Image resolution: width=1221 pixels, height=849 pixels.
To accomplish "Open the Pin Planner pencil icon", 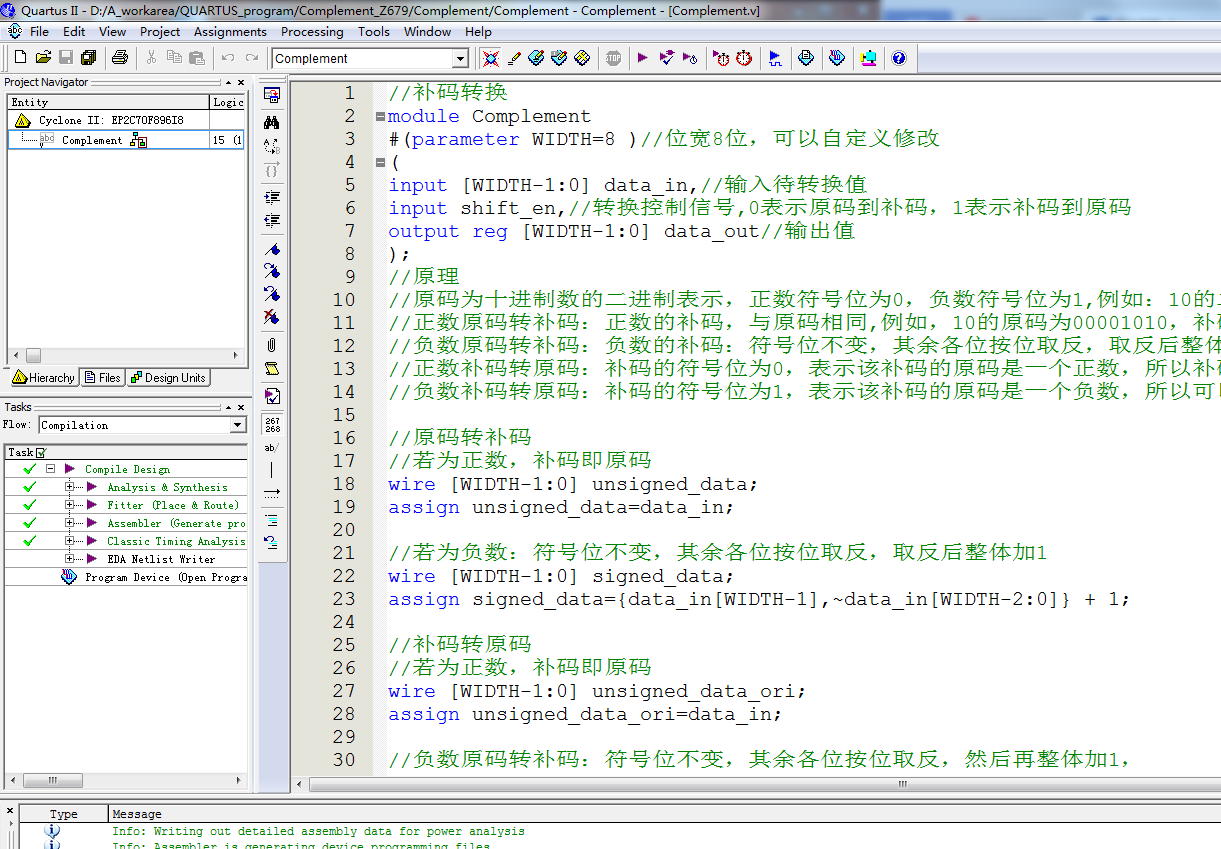I will tap(513, 58).
